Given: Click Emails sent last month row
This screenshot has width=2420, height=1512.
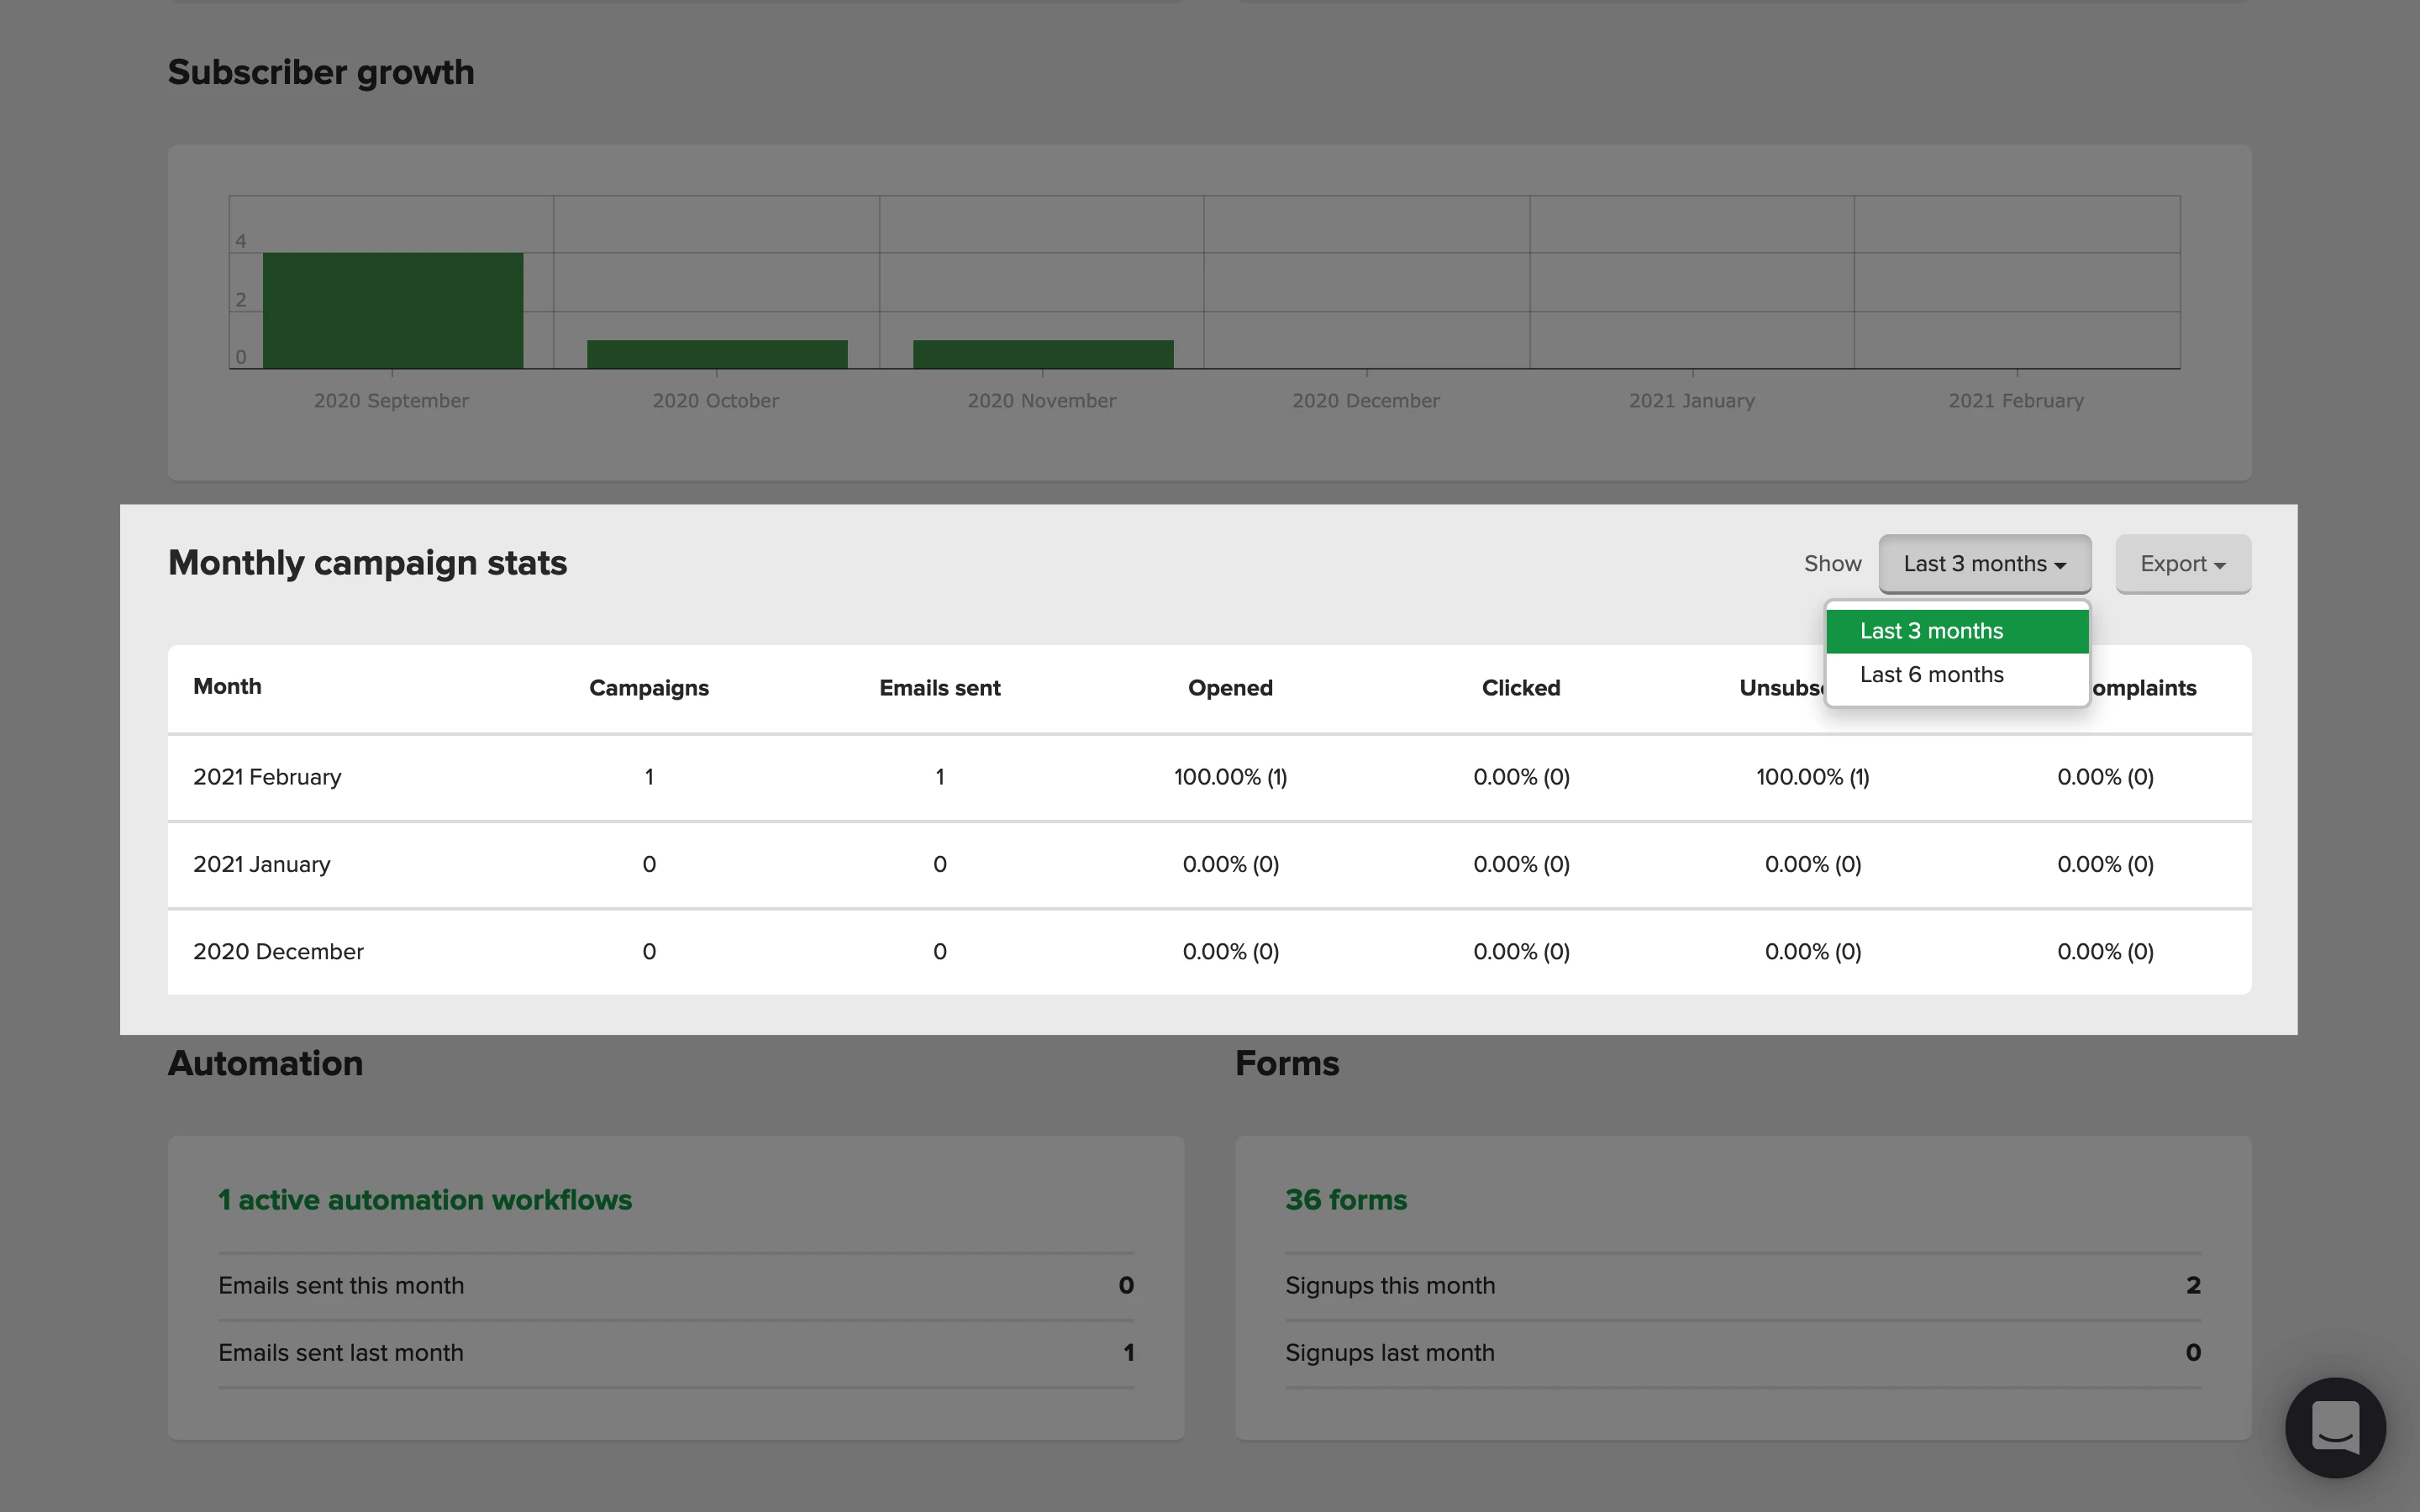Looking at the screenshot, I should (x=675, y=1352).
